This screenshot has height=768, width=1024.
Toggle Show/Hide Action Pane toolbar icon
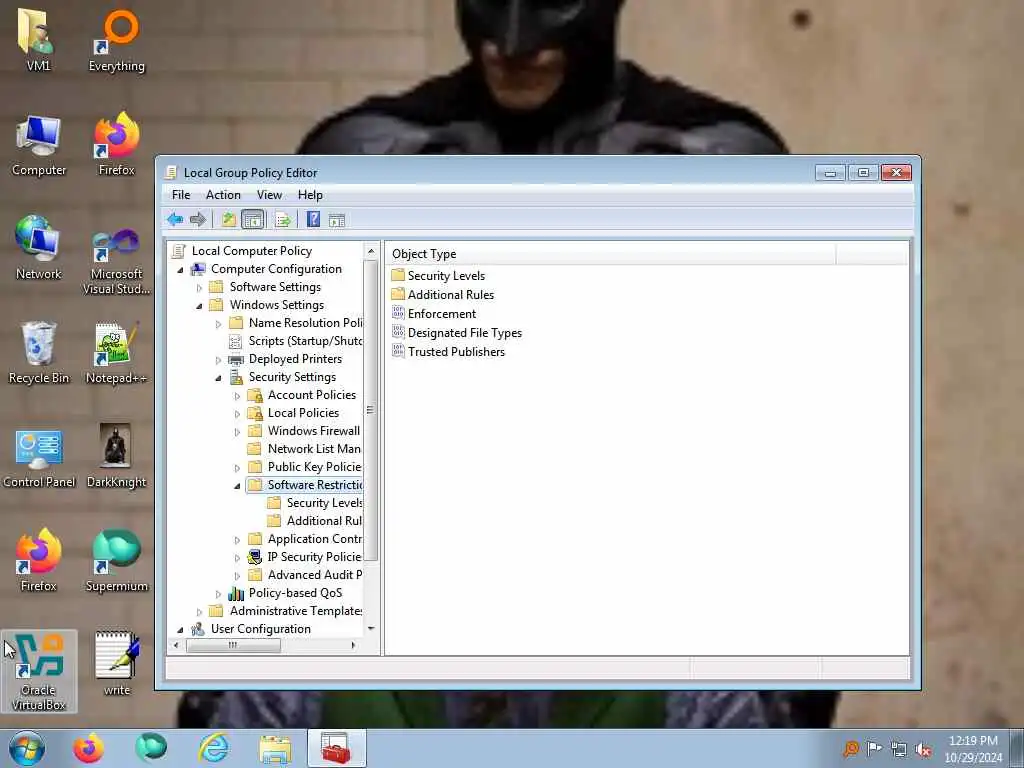(337, 219)
